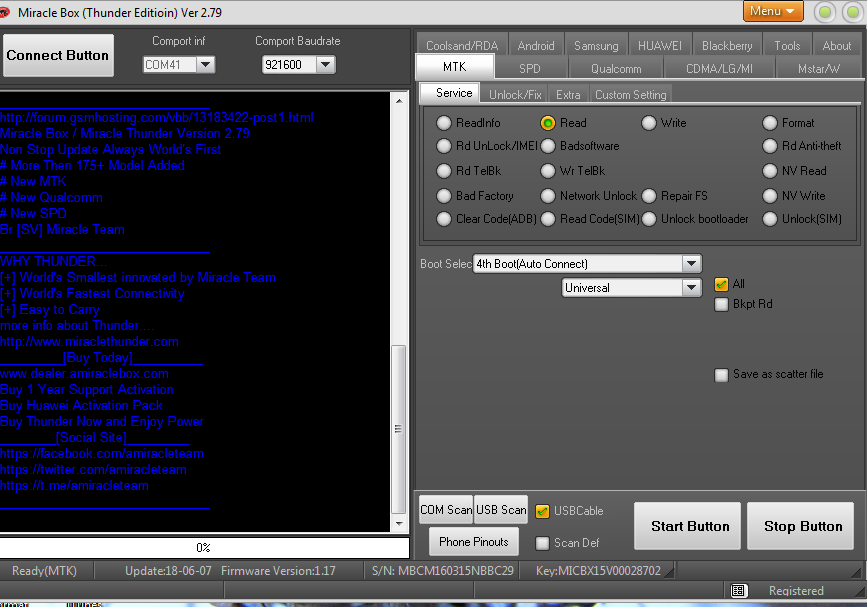Open the gsmhosting forum link in log
The image size is (867, 607).
pos(156,117)
